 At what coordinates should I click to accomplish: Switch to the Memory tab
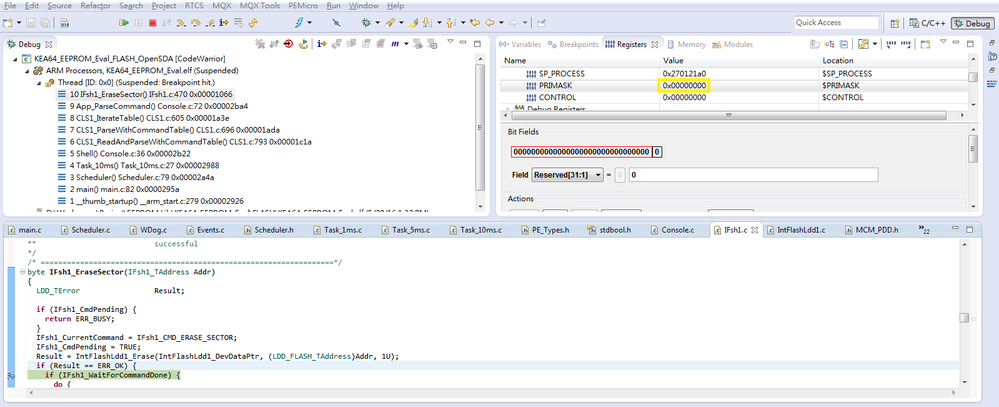click(x=687, y=45)
